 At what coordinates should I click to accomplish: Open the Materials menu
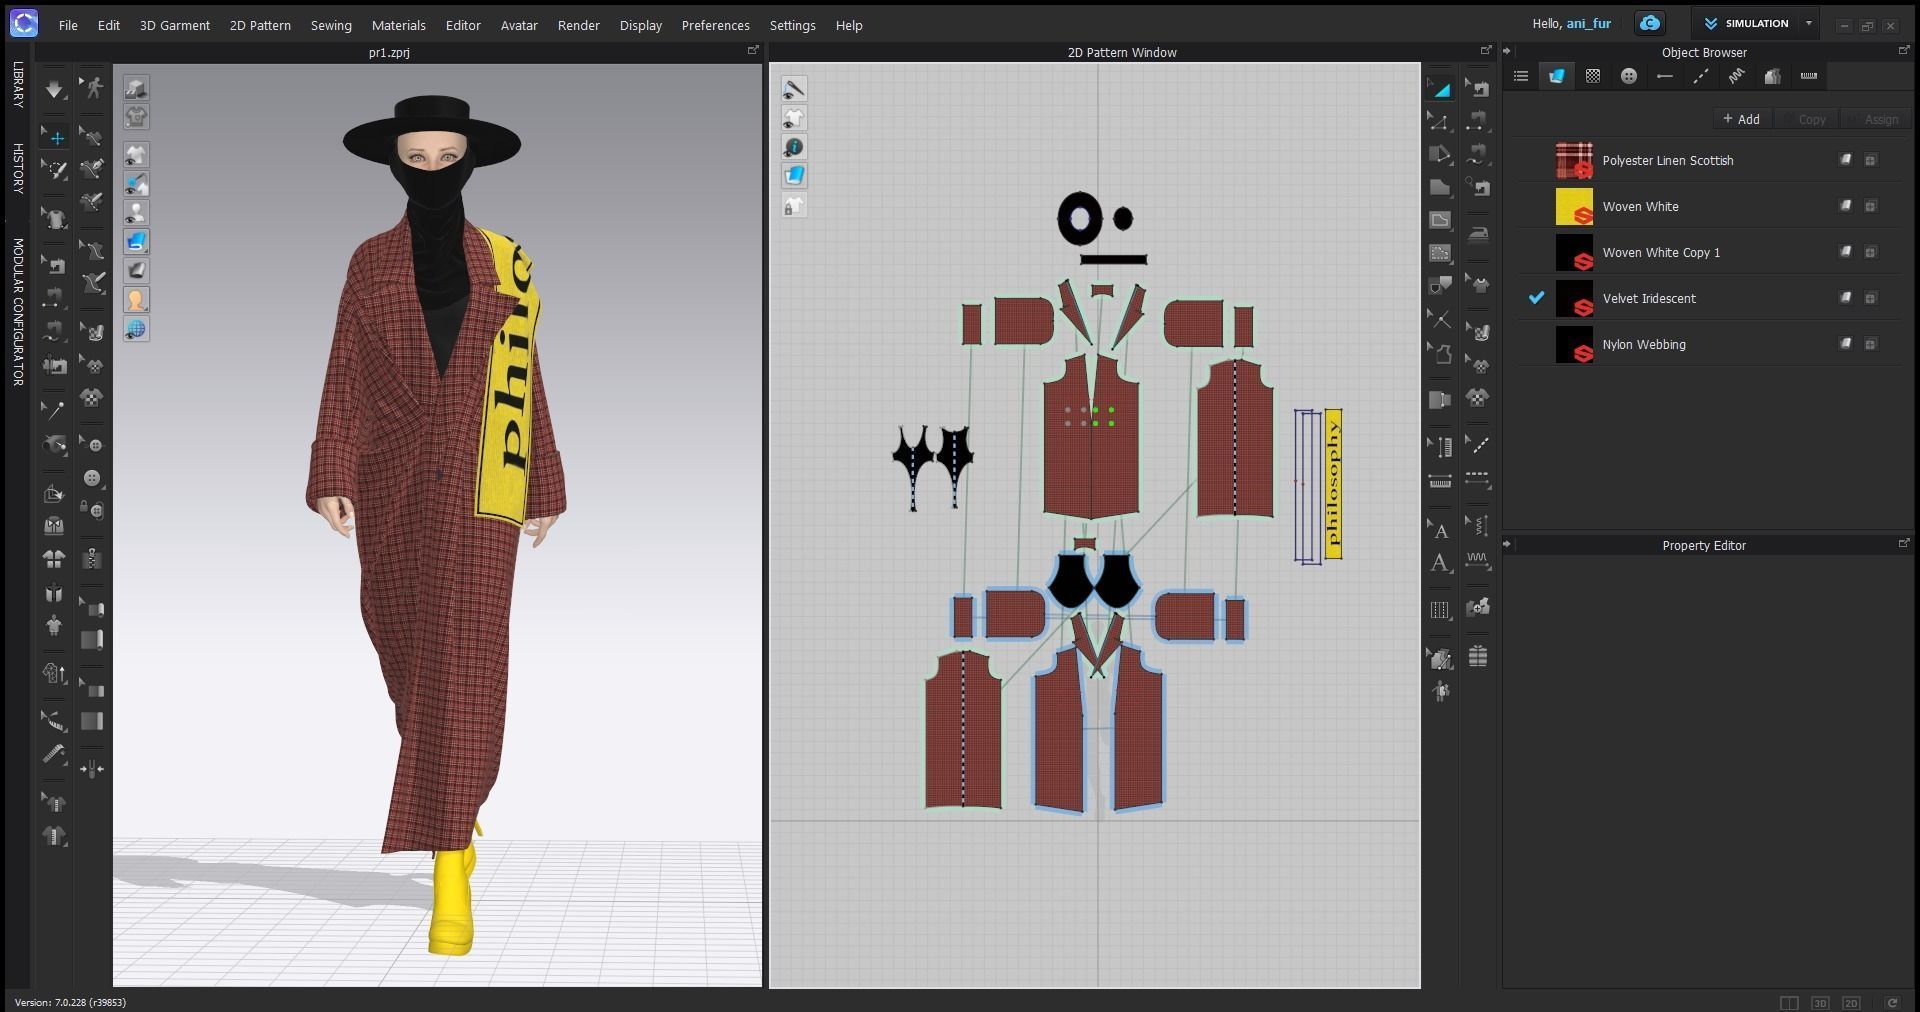coord(398,25)
